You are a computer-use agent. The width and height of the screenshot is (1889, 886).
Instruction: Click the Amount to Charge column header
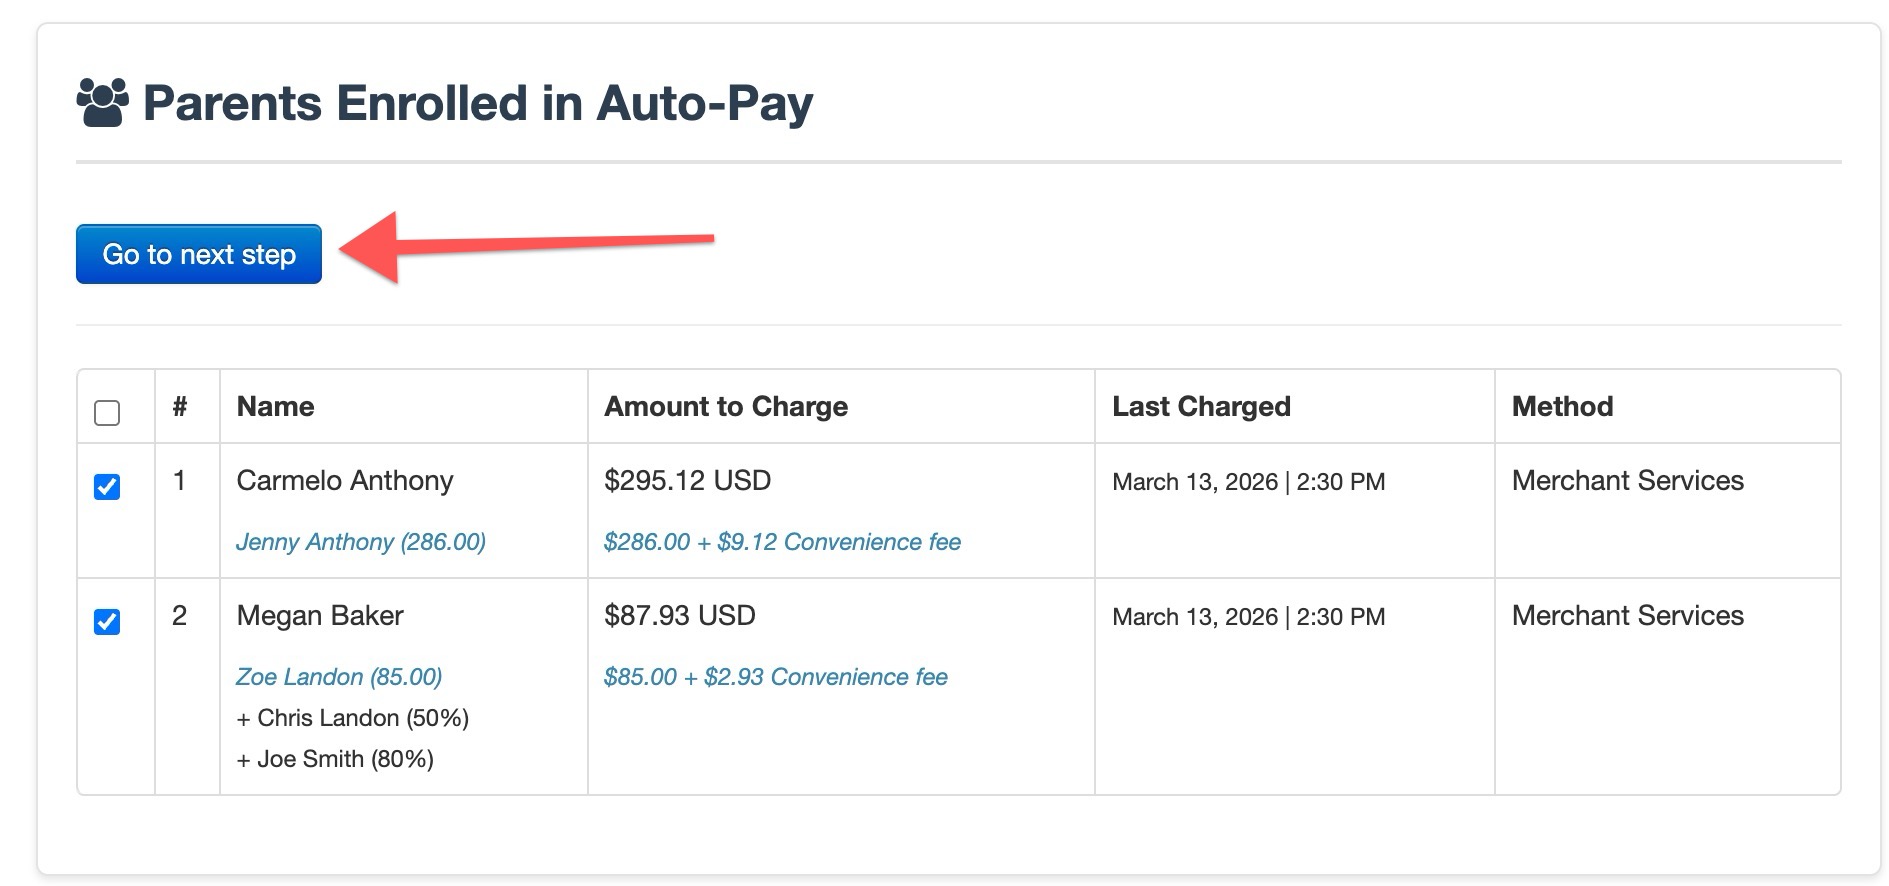tap(726, 407)
